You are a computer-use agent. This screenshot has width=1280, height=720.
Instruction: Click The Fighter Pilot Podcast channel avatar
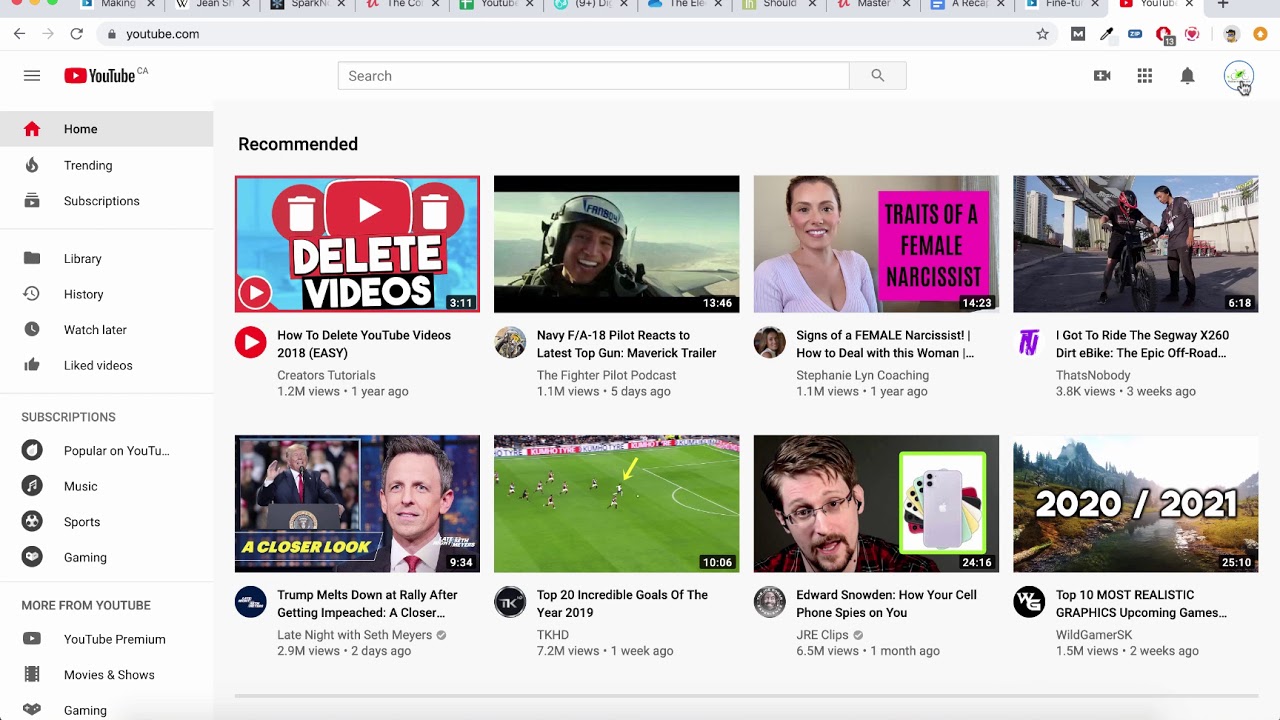pyautogui.click(x=510, y=343)
